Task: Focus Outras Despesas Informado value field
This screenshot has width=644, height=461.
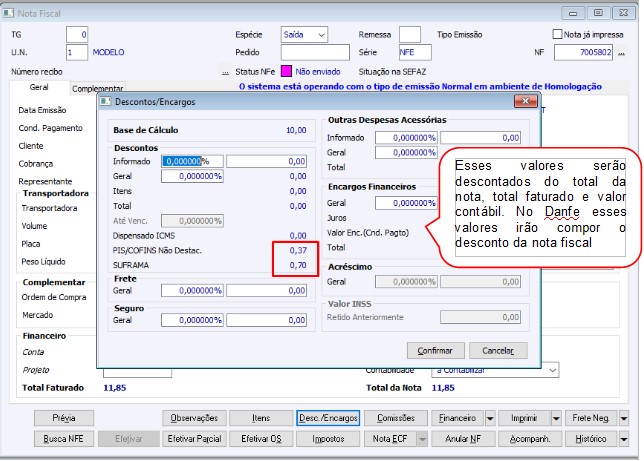Action: [481, 138]
